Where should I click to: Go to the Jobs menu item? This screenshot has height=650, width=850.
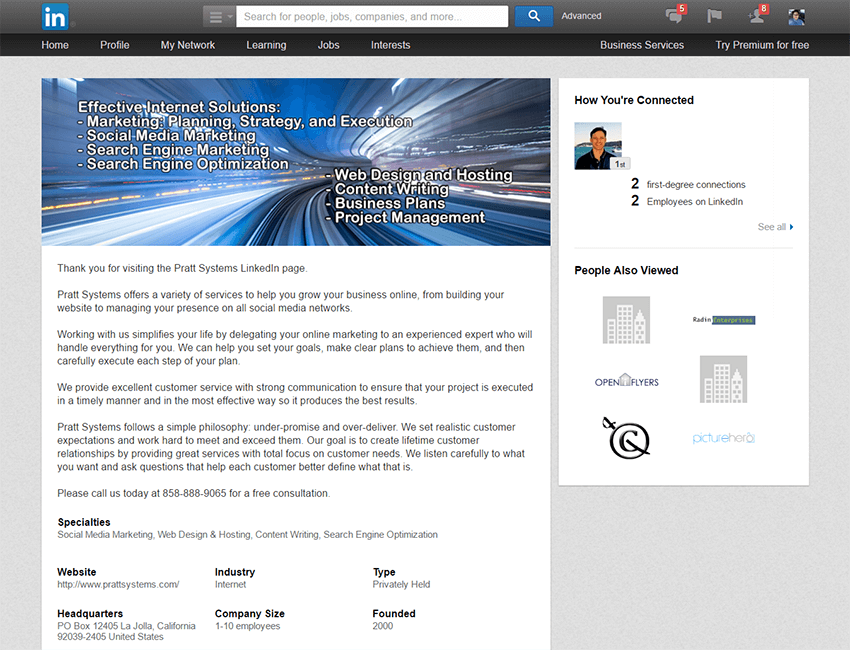pos(328,45)
